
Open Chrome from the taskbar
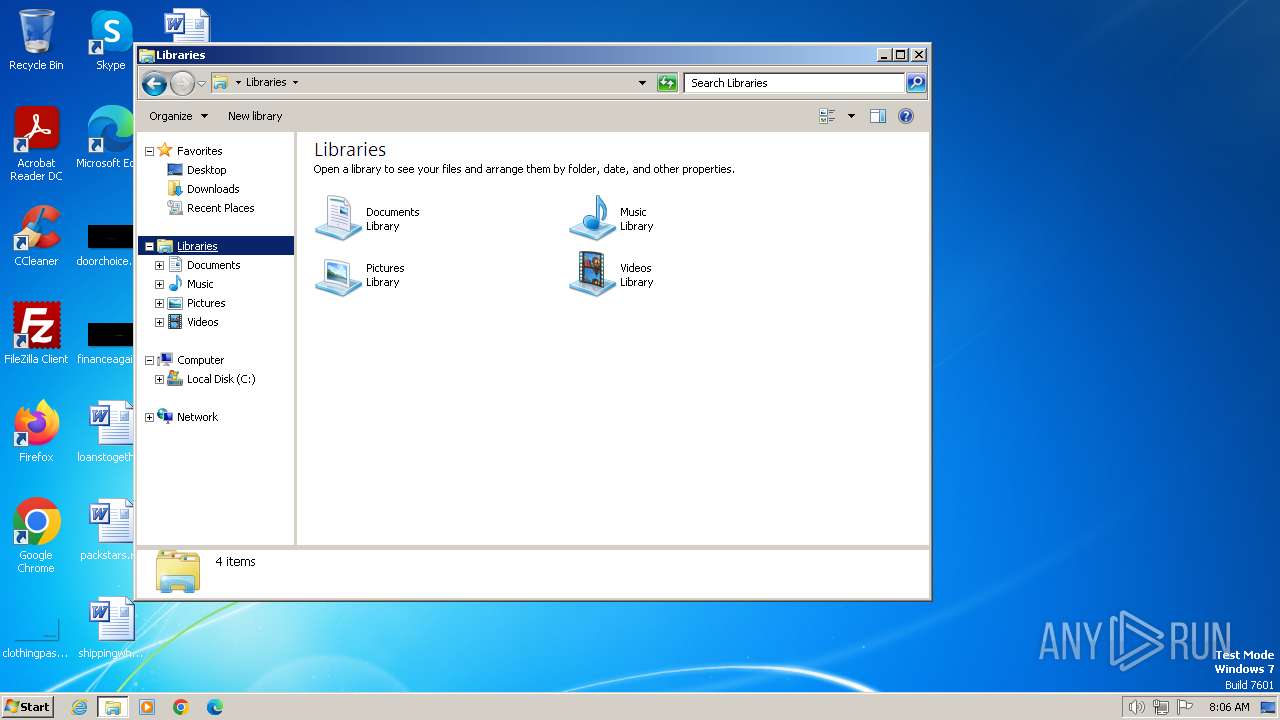click(181, 707)
